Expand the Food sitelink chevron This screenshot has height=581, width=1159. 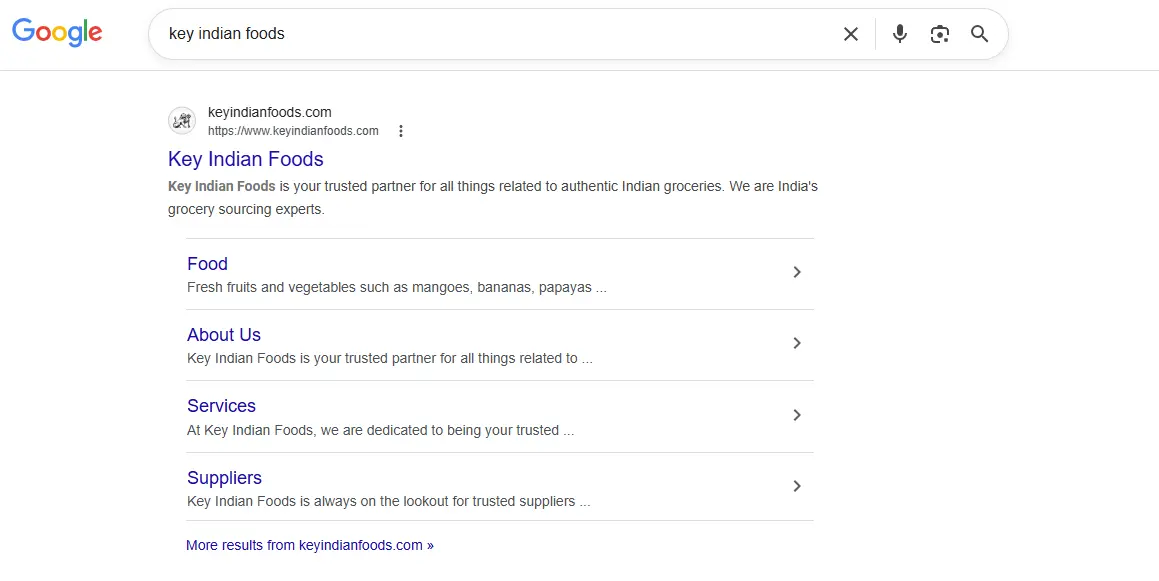[x=797, y=272]
